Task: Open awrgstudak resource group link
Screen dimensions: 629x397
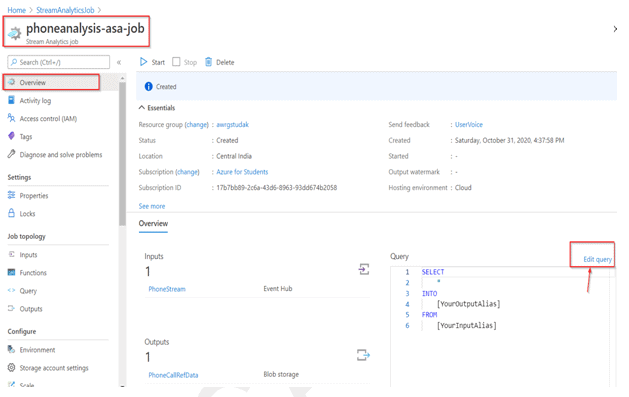Action: pyautogui.click(x=233, y=124)
